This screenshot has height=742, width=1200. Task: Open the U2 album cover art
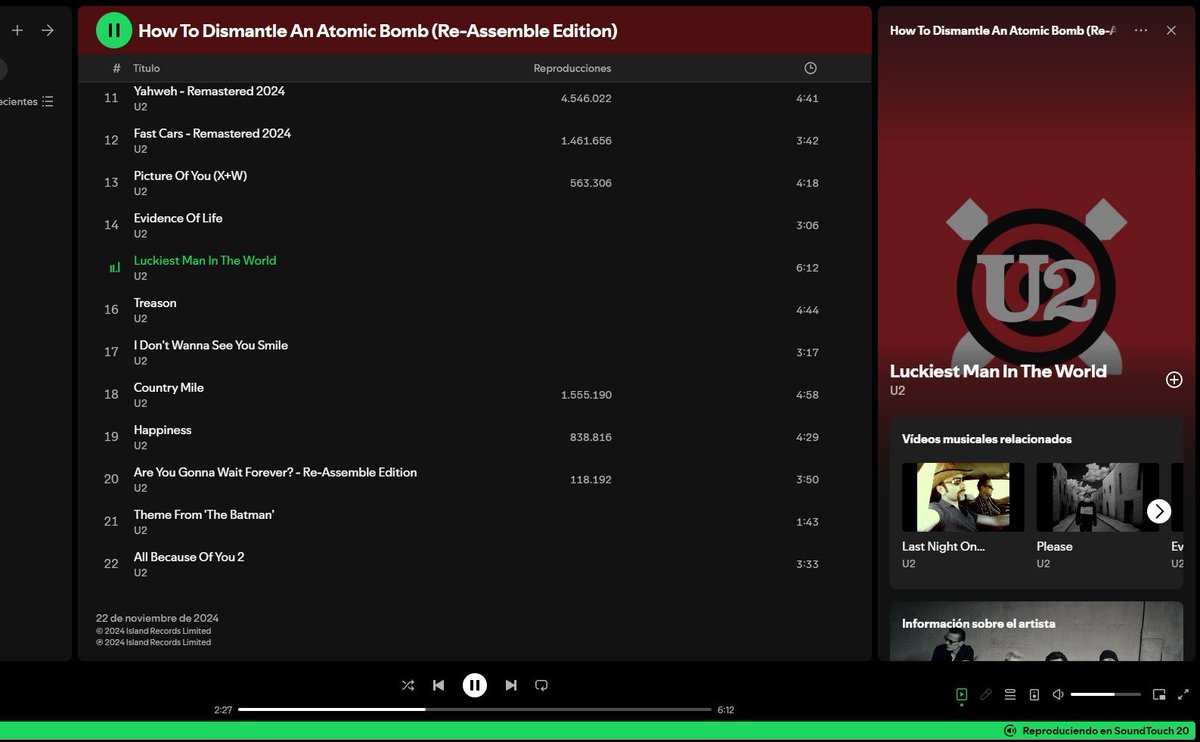click(x=1036, y=286)
